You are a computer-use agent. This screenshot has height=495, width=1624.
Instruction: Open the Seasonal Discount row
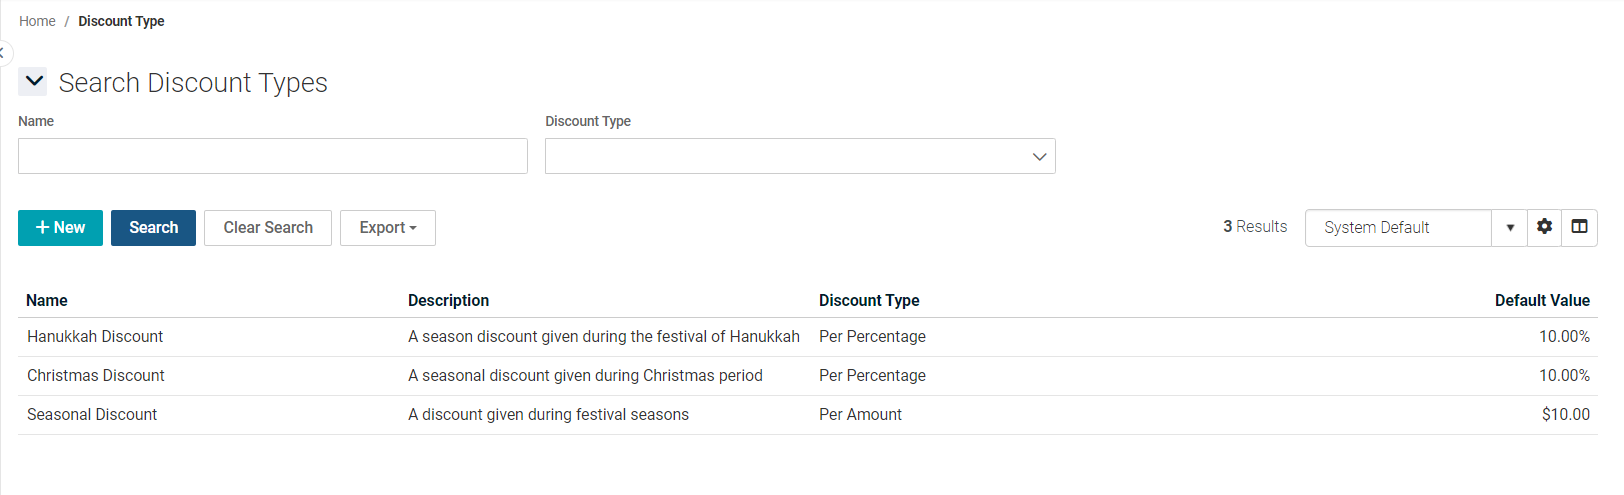click(x=92, y=415)
